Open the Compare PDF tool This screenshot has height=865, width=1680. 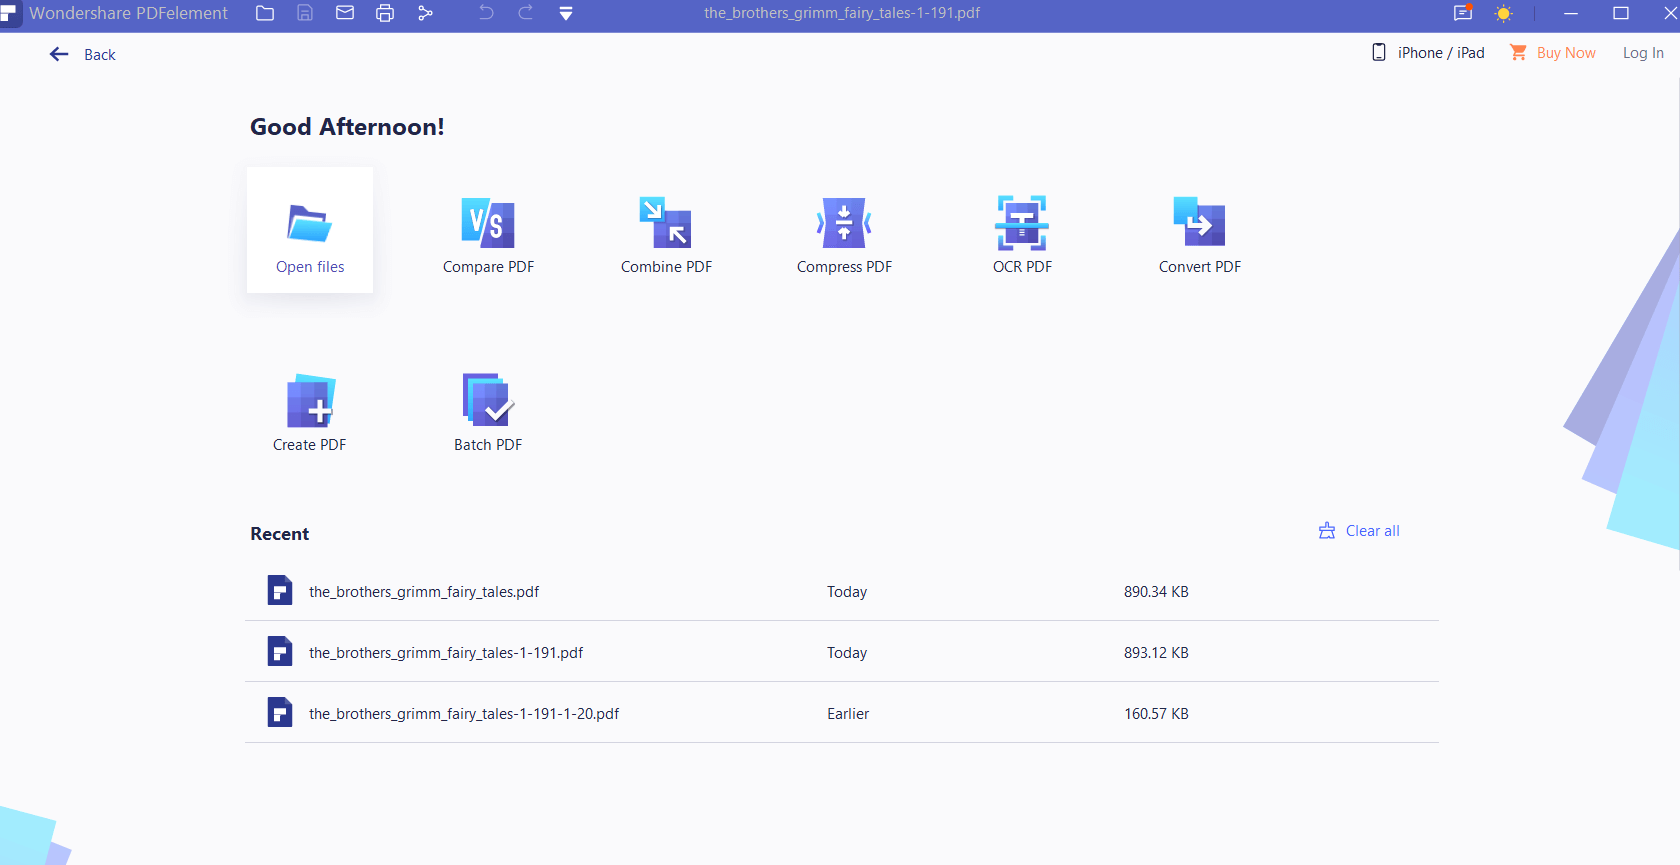coord(488,234)
